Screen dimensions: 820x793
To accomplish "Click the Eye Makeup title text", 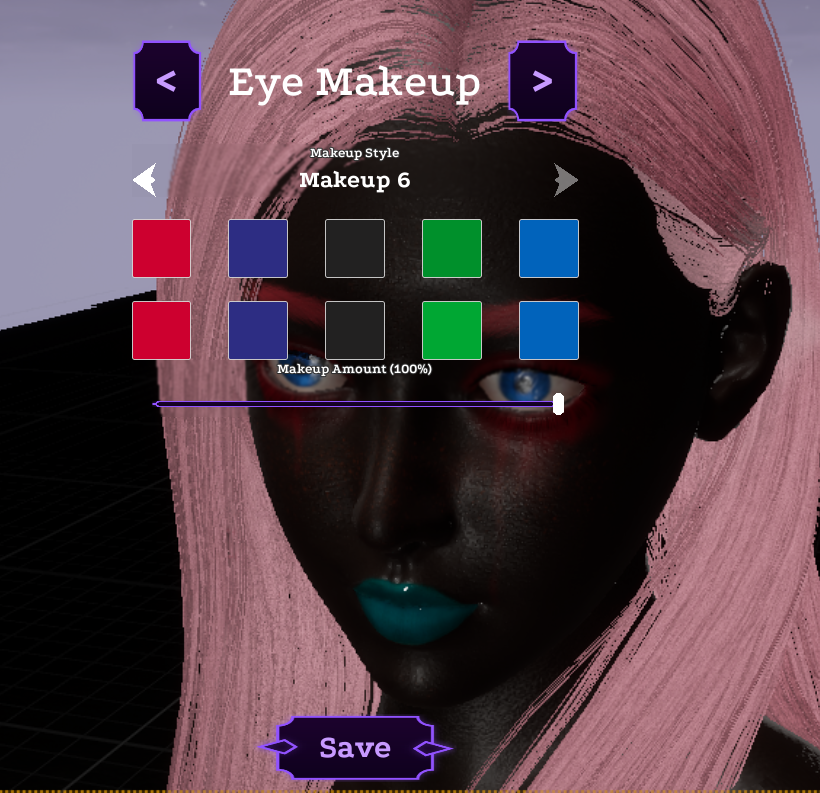I will coord(355,83).
